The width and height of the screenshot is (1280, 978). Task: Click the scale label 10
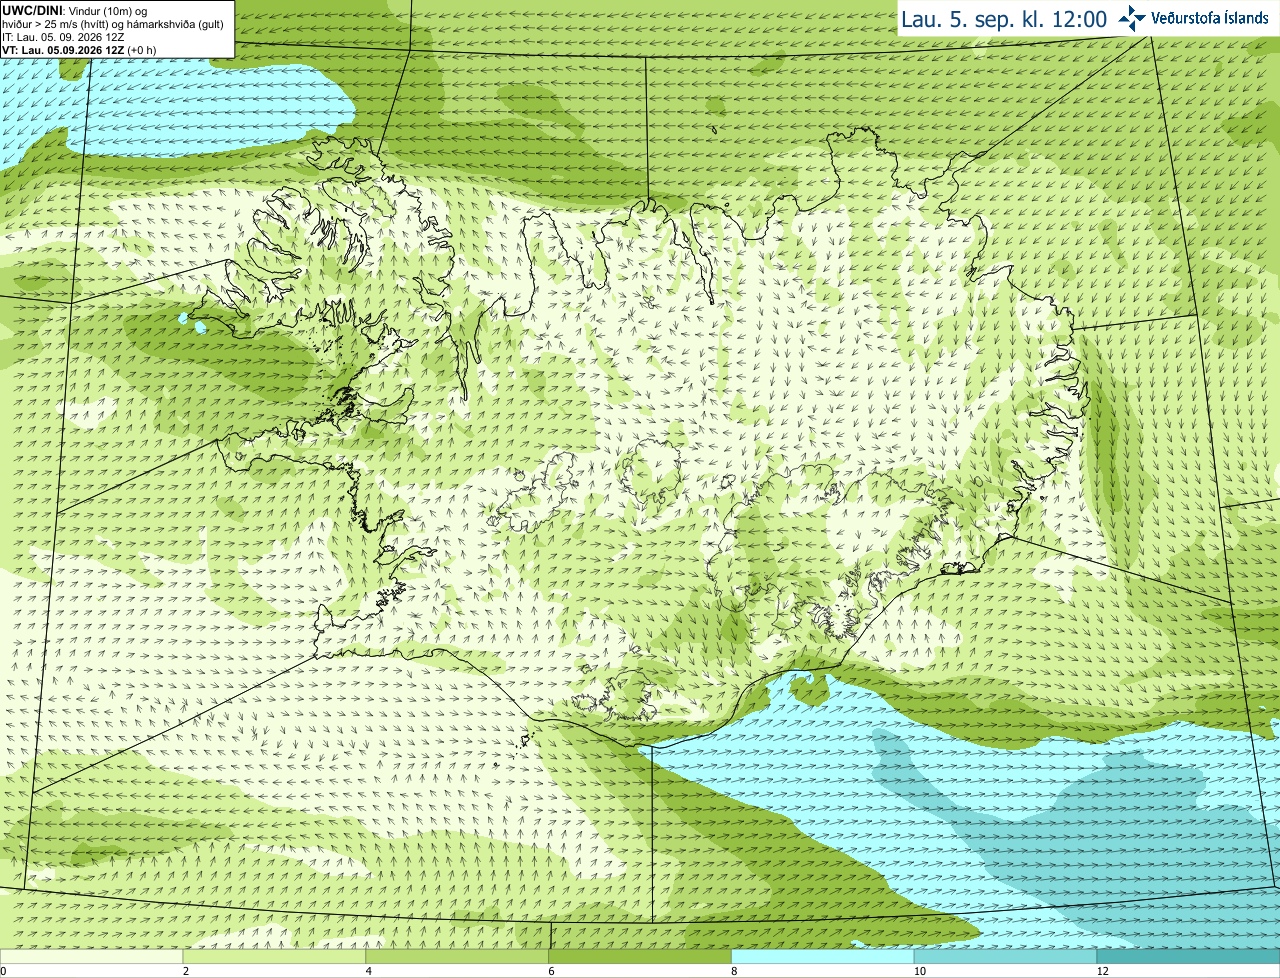(919, 971)
